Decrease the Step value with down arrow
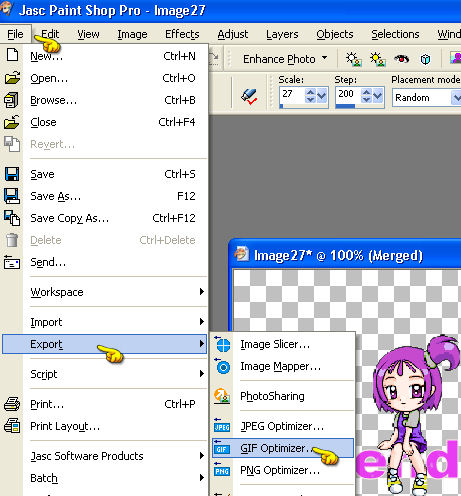 [x=366, y=99]
